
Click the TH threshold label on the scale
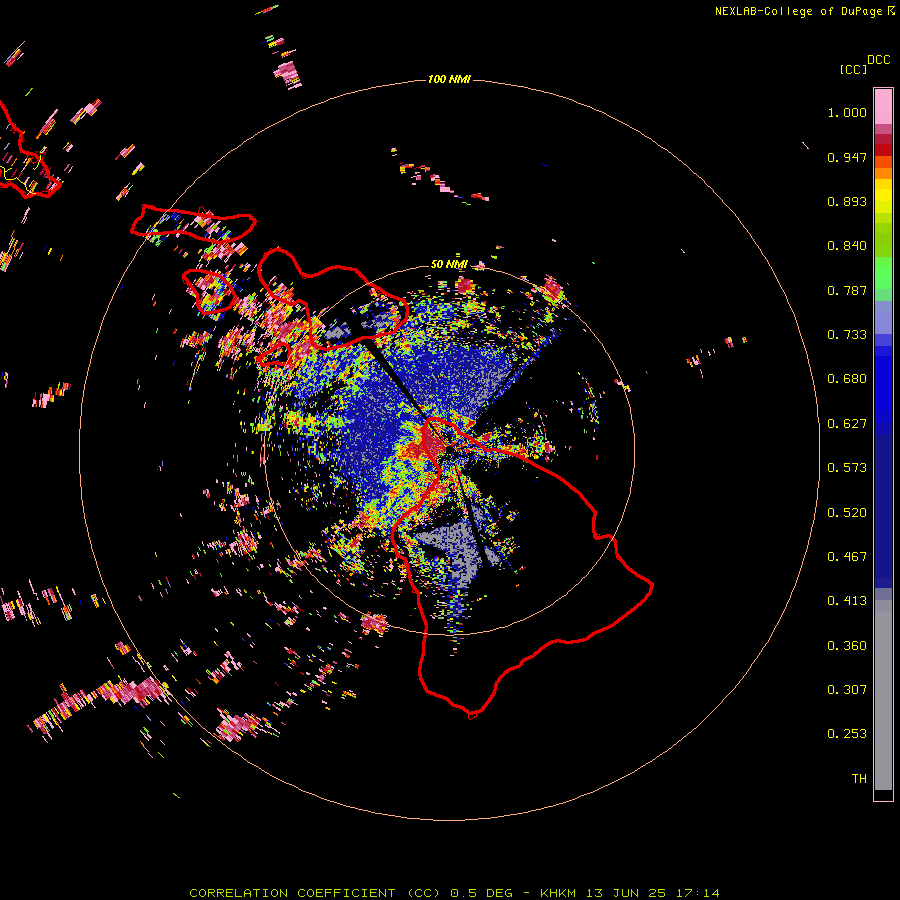click(859, 779)
